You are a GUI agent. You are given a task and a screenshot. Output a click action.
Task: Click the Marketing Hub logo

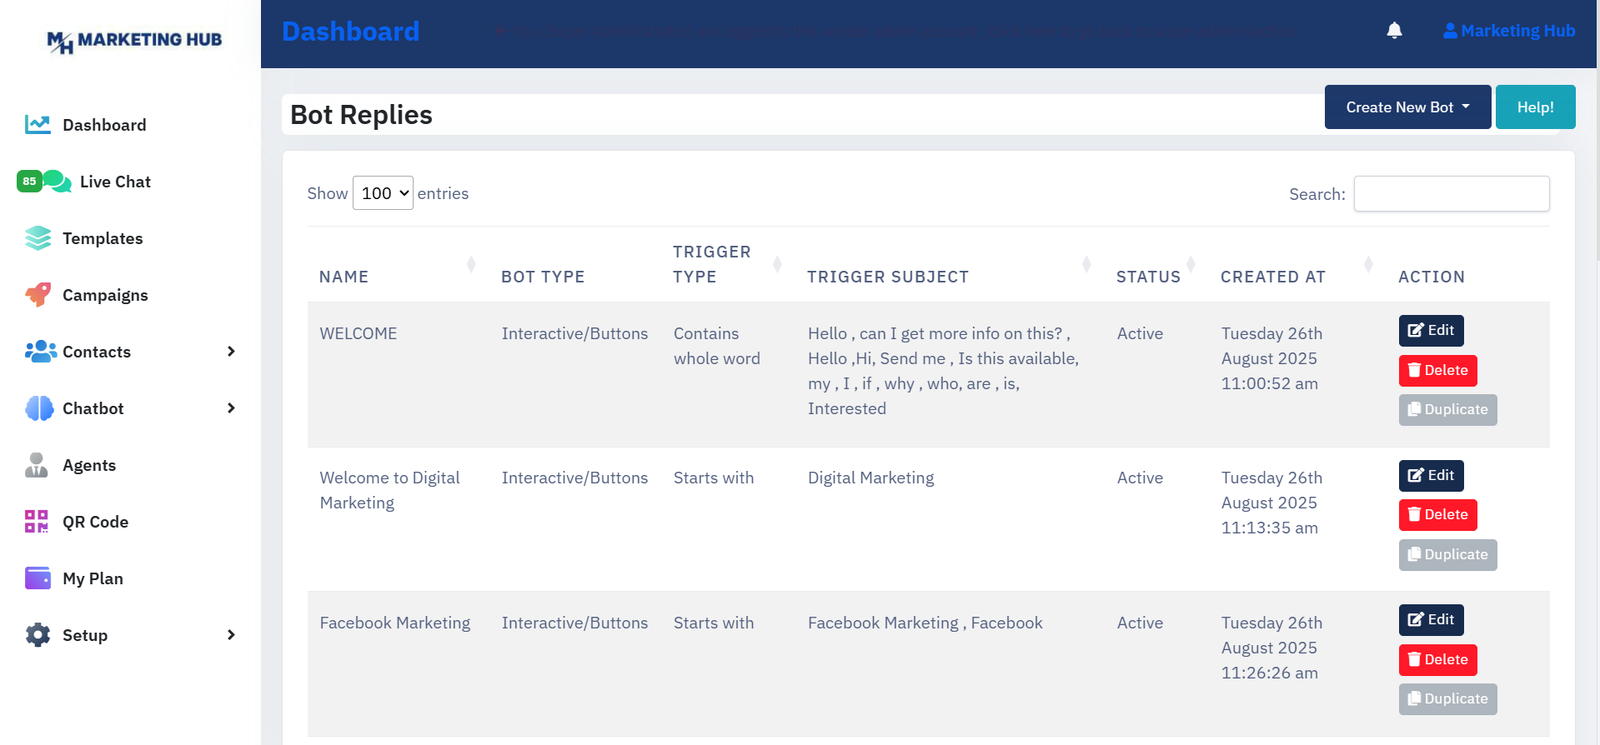tap(134, 40)
